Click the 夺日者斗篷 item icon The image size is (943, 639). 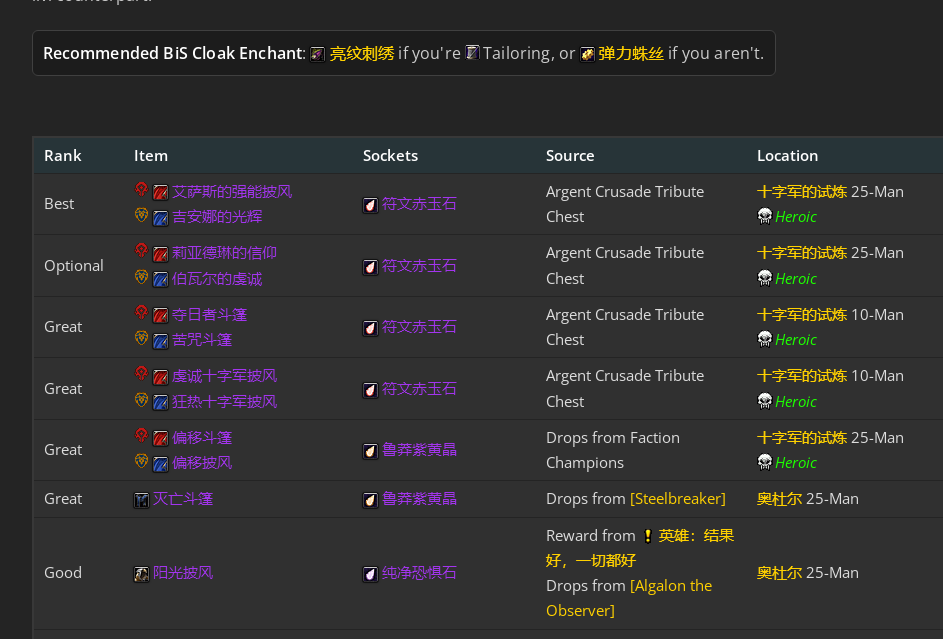tap(161, 316)
